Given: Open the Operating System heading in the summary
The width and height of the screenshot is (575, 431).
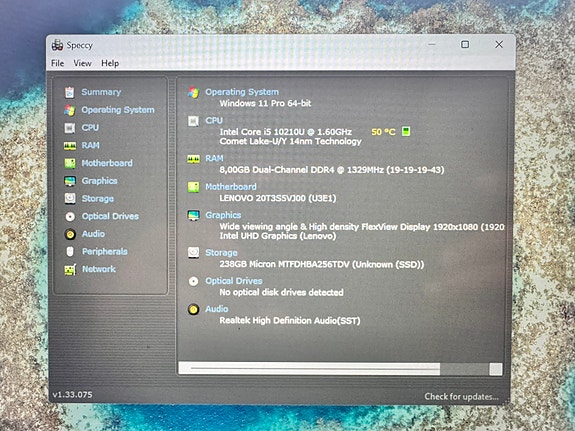Looking at the screenshot, I should pyautogui.click(x=242, y=92).
